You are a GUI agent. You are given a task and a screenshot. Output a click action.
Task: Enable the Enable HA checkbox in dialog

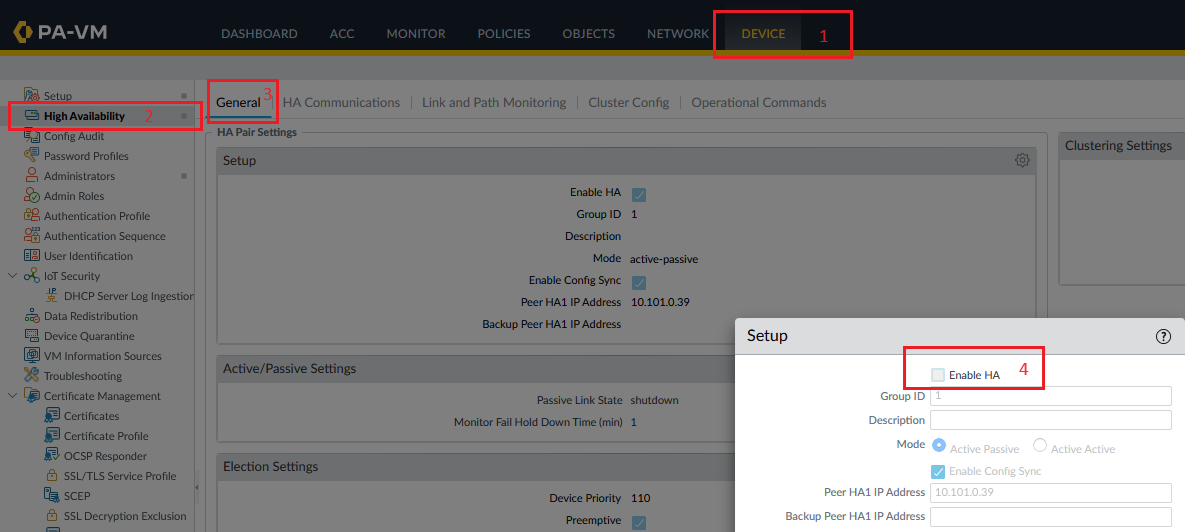pyautogui.click(x=938, y=375)
